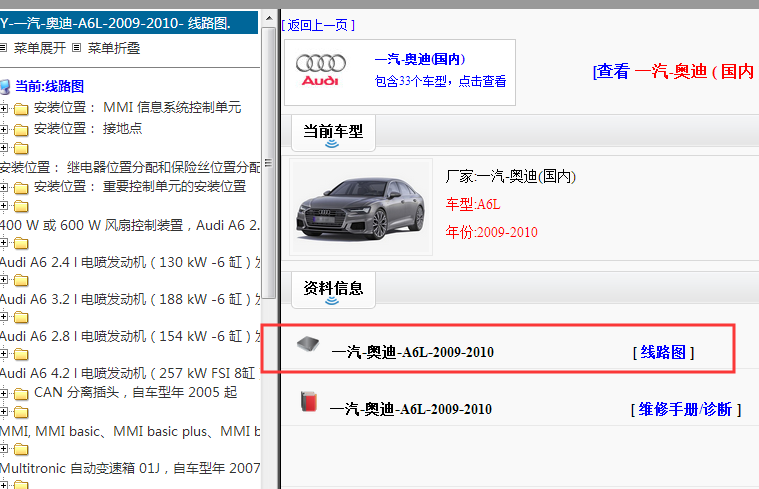Screen dimensions: 759x489
Task: Select the 当前:线路图 tree root
Action: point(49,86)
